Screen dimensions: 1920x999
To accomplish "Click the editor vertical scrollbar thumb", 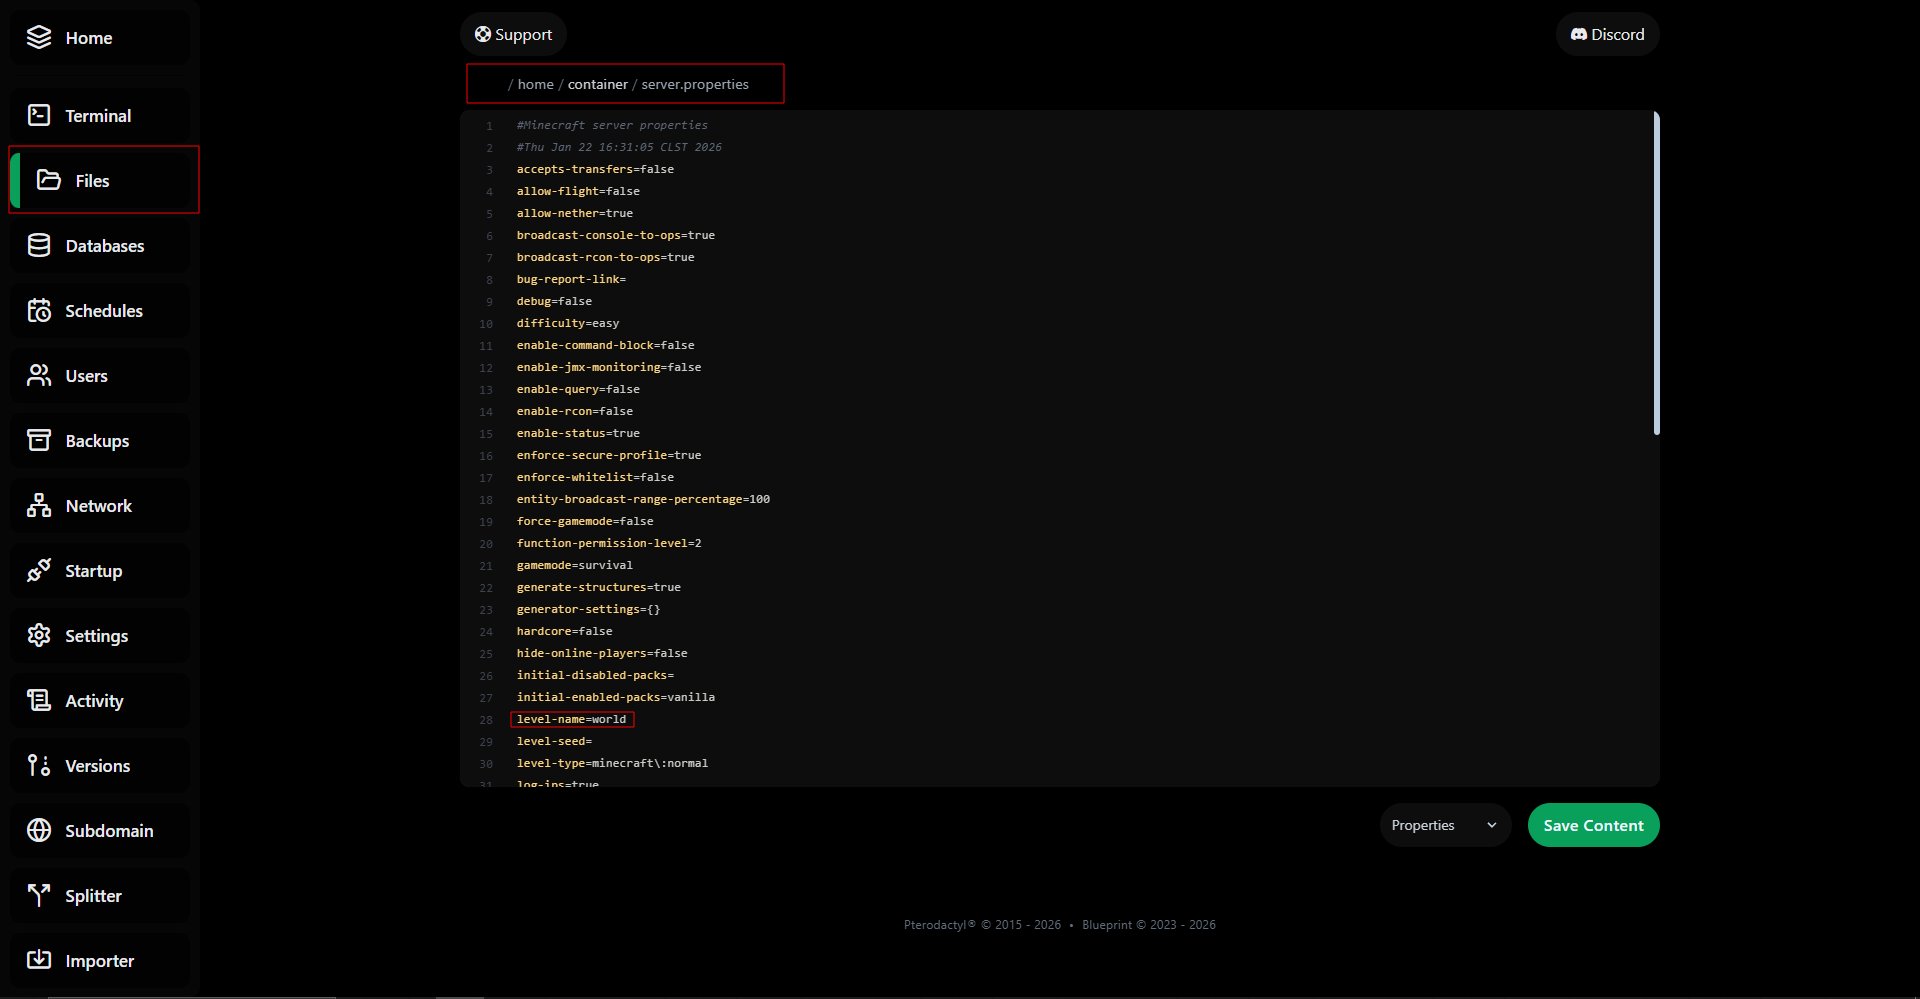I will tap(1656, 273).
